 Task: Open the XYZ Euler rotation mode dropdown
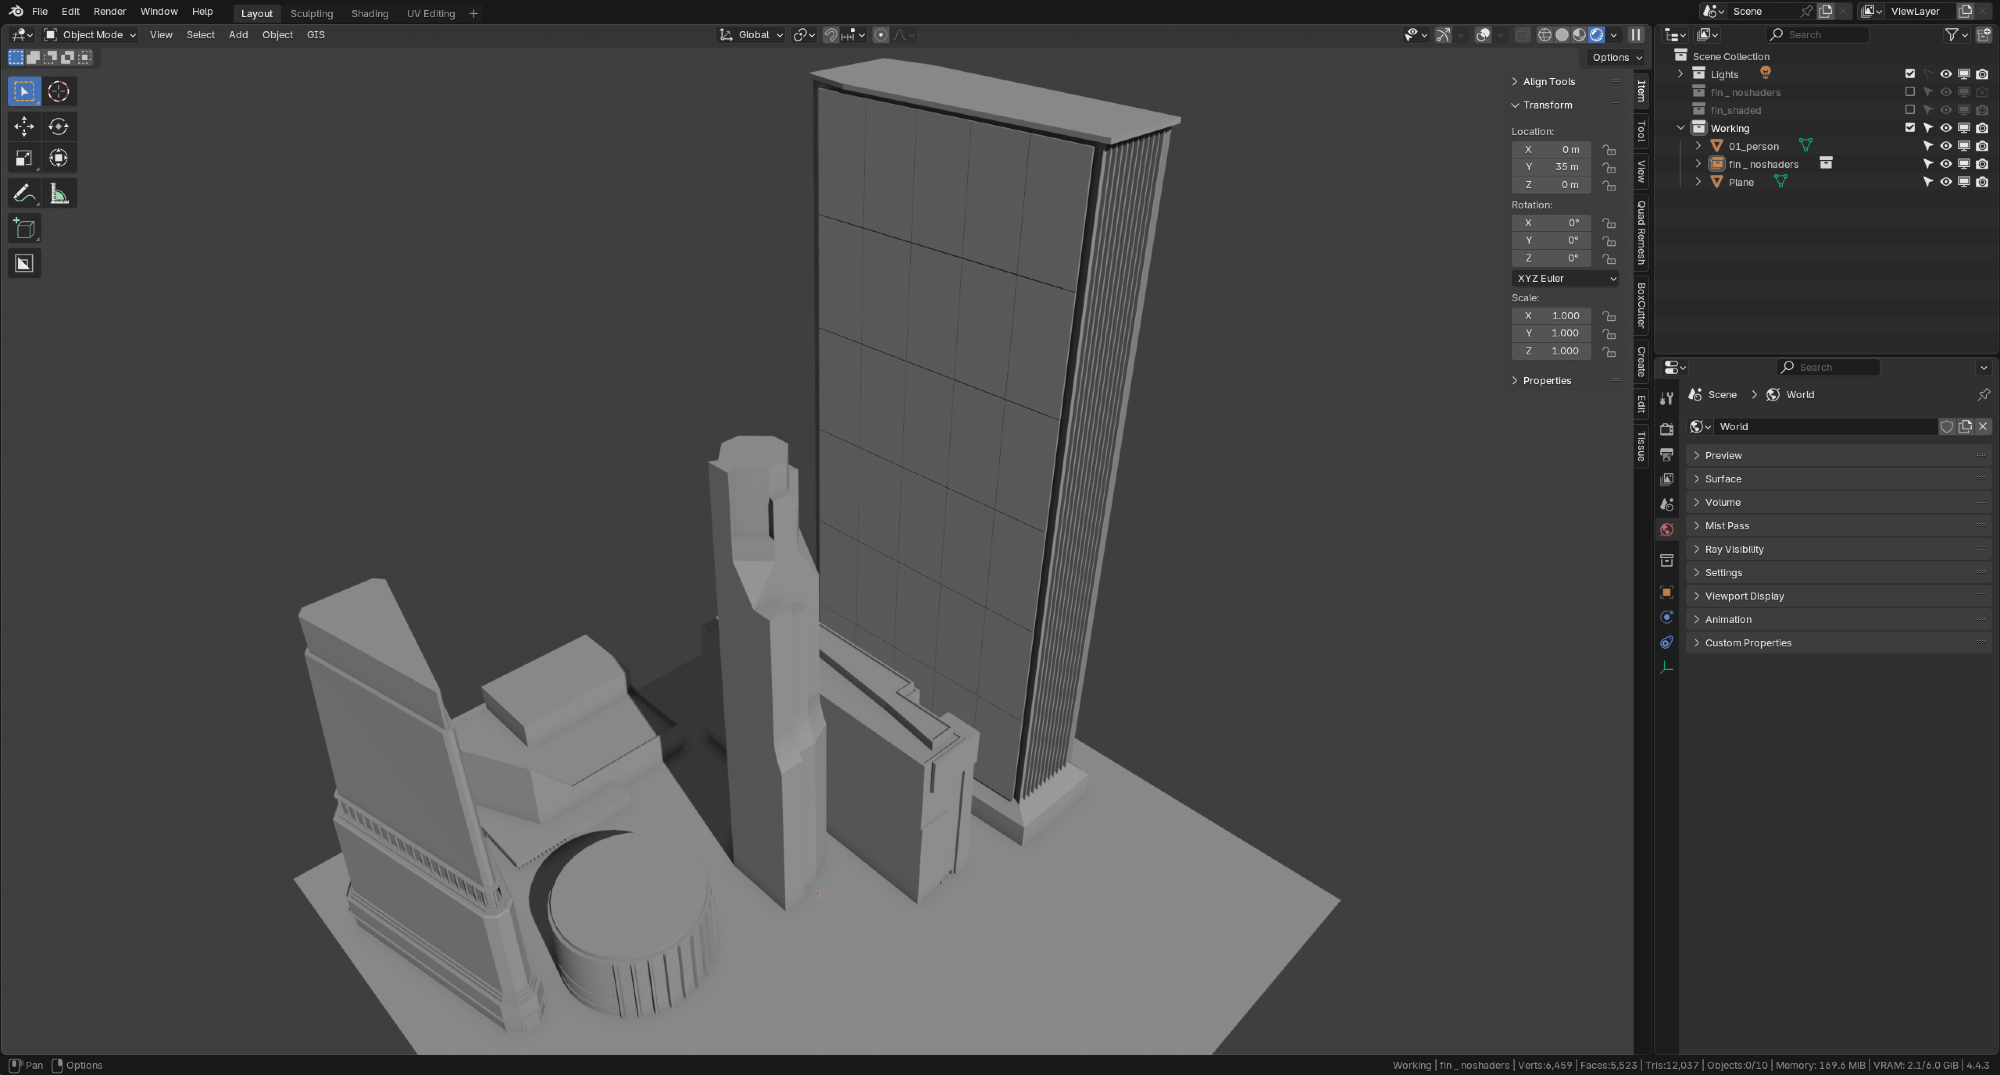click(x=1565, y=279)
